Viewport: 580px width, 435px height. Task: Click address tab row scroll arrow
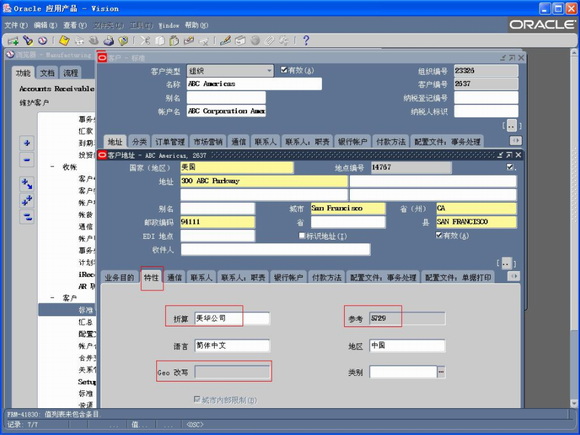[514, 276]
